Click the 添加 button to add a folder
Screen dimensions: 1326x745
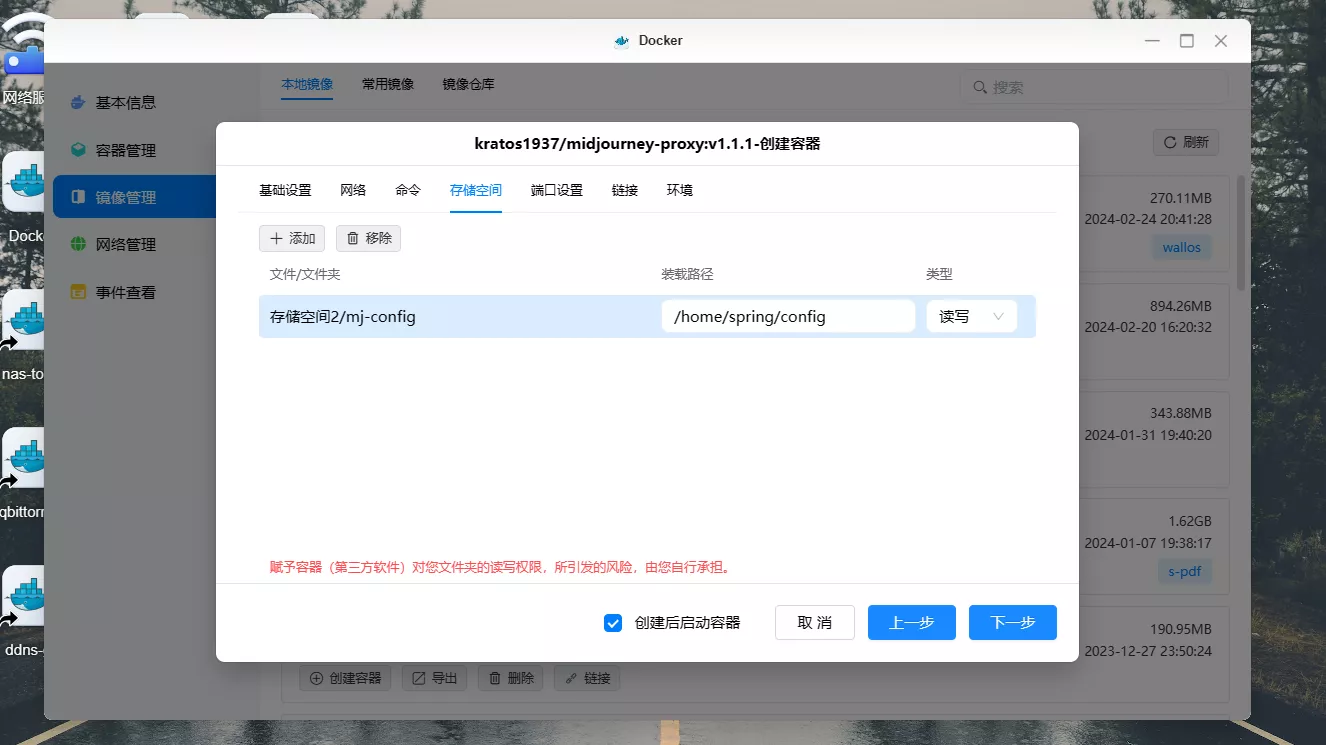coord(292,238)
